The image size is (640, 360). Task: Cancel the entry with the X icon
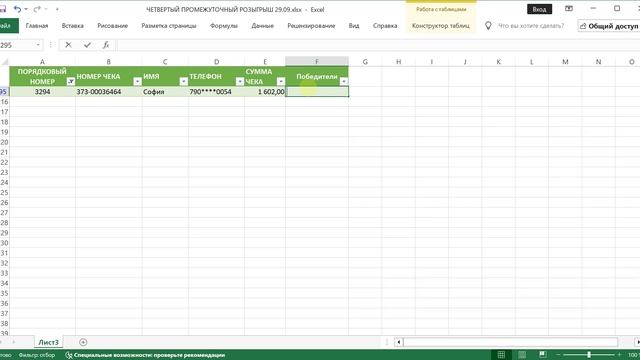coord(68,45)
